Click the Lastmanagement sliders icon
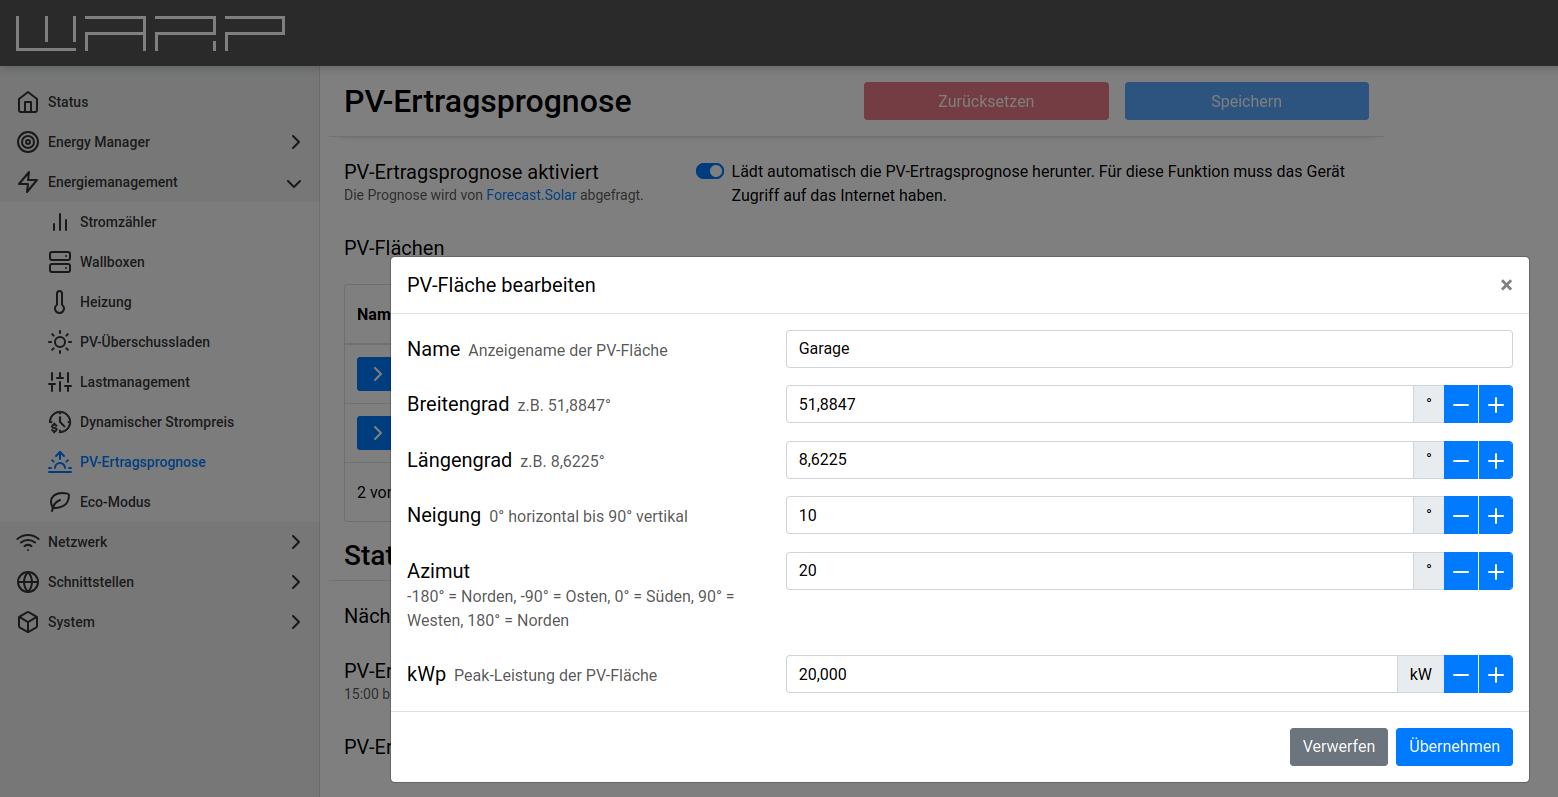 click(x=60, y=382)
